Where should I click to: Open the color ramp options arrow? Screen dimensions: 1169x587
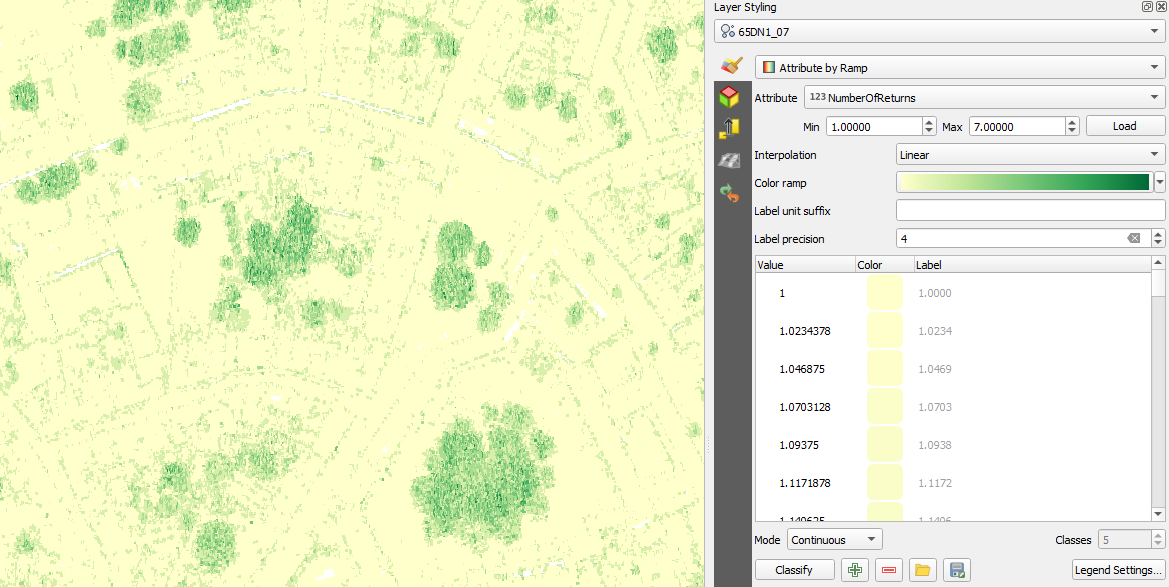click(1159, 182)
